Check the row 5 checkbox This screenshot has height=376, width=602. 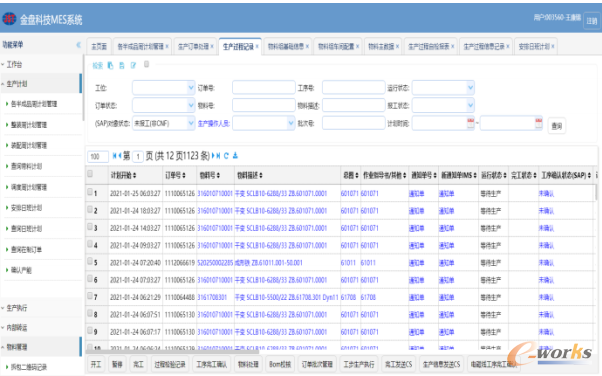coord(90,261)
